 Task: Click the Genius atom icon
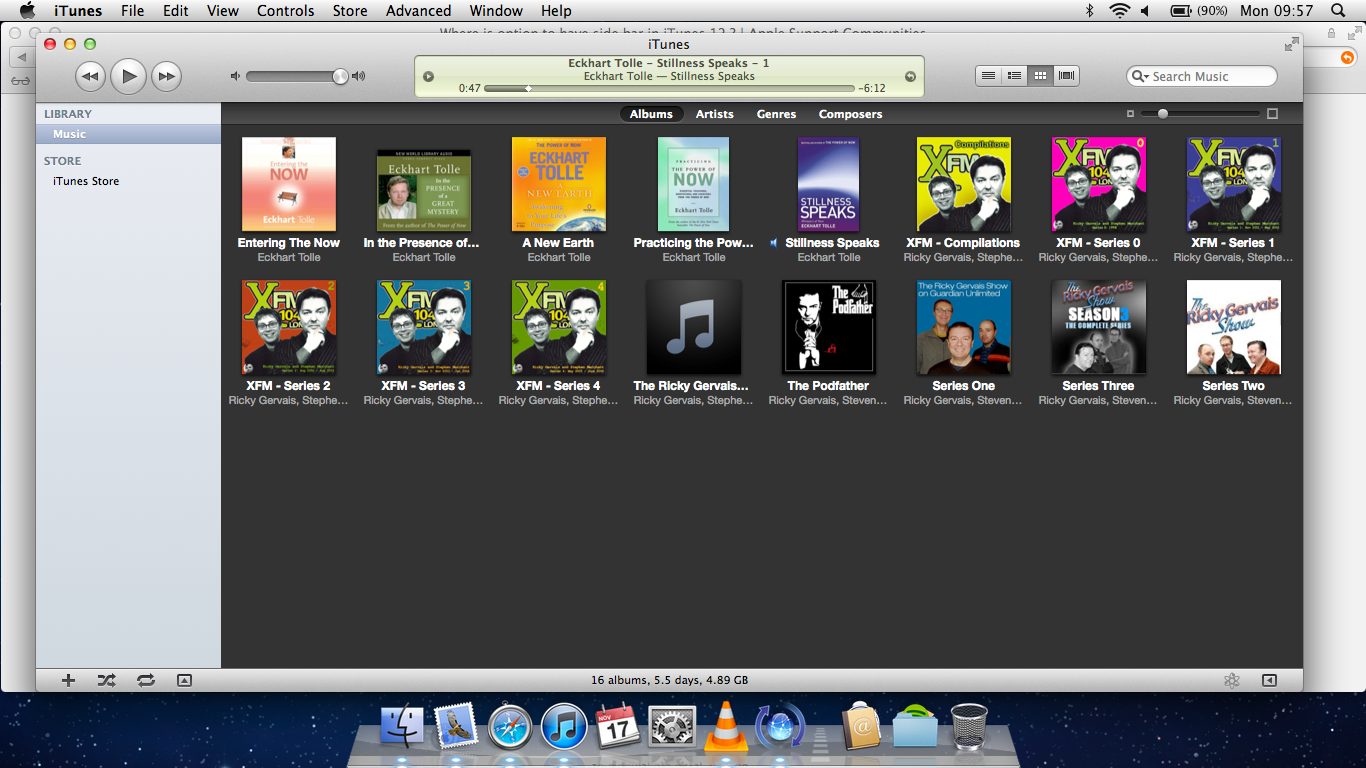[x=1232, y=680]
